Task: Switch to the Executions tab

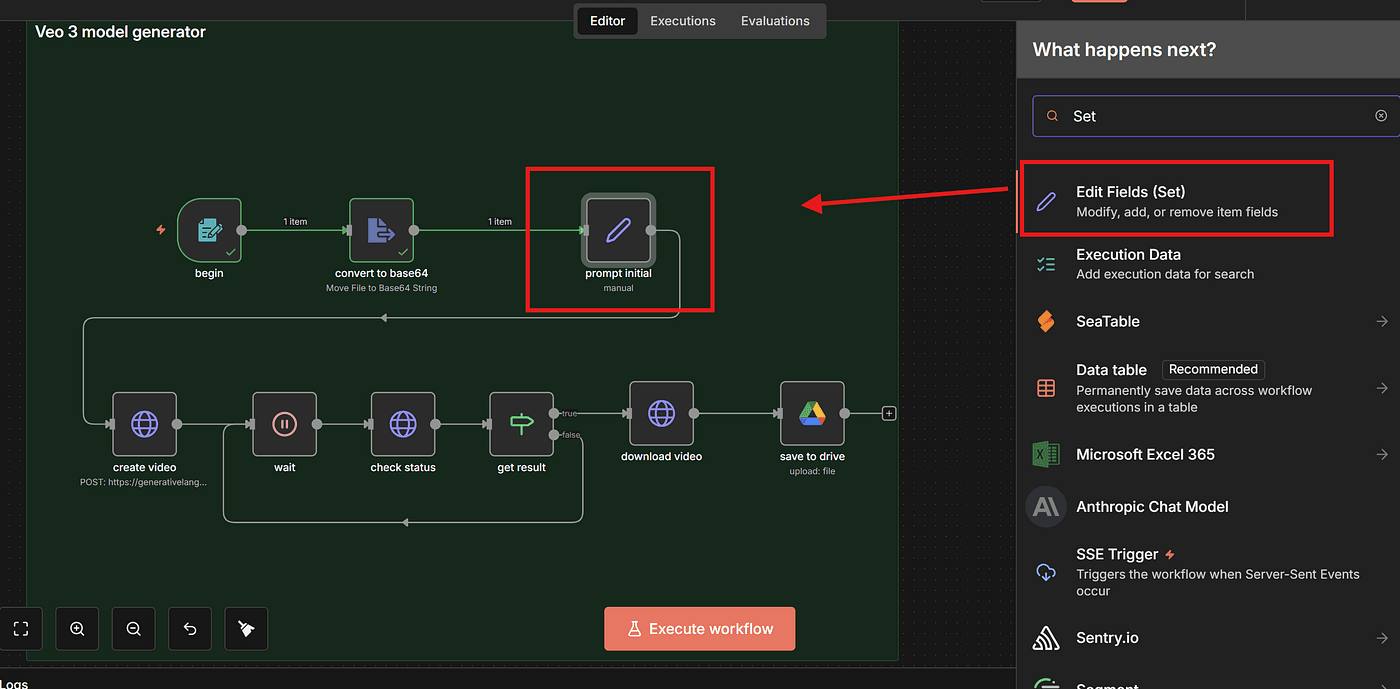Action: (x=683, y=21)
